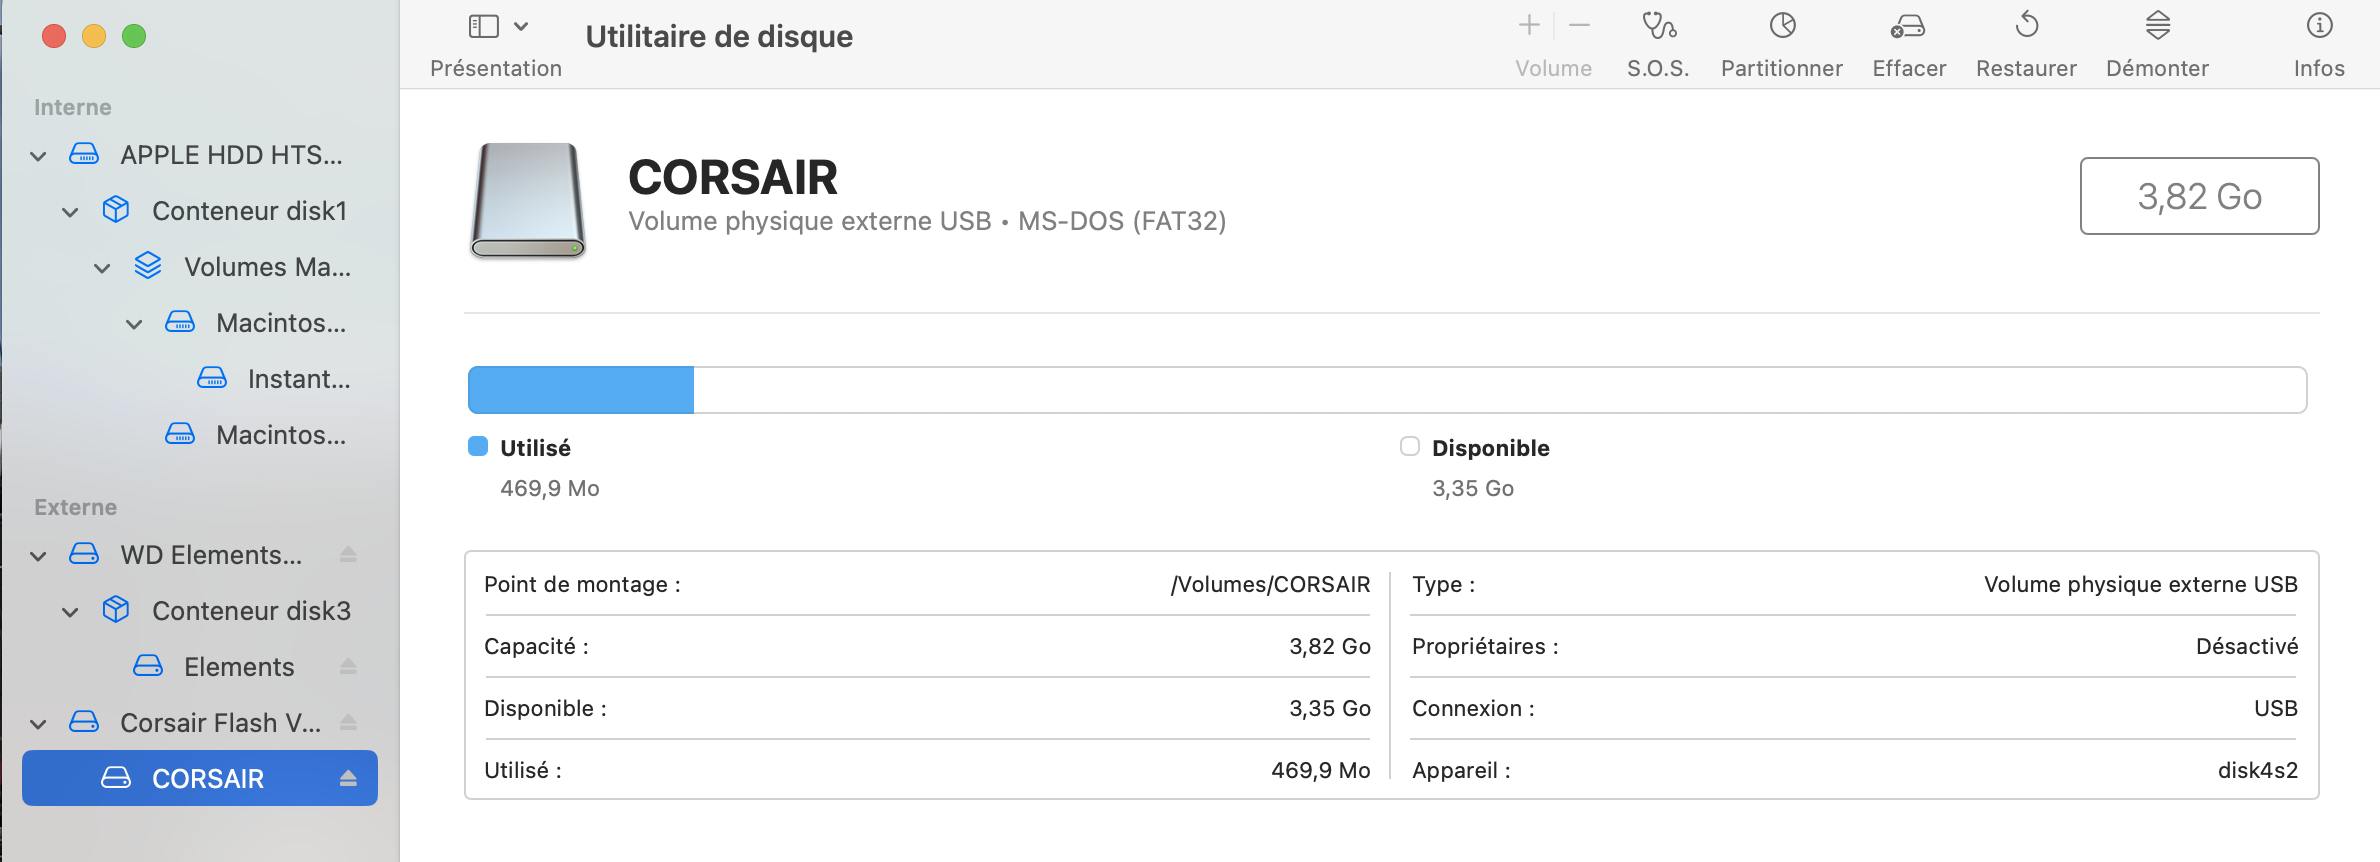Click the 3,82 Go capacity box
2380x862 pixels.
coord(2199,196)
